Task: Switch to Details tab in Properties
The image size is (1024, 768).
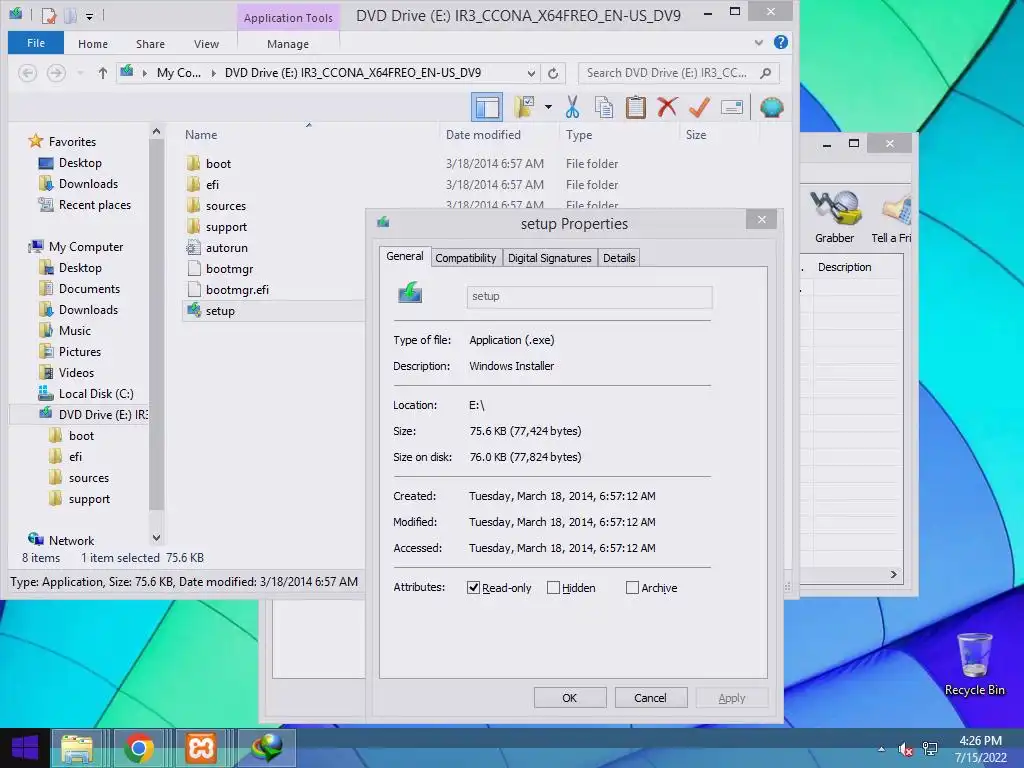Action: [x=619, y=258]
